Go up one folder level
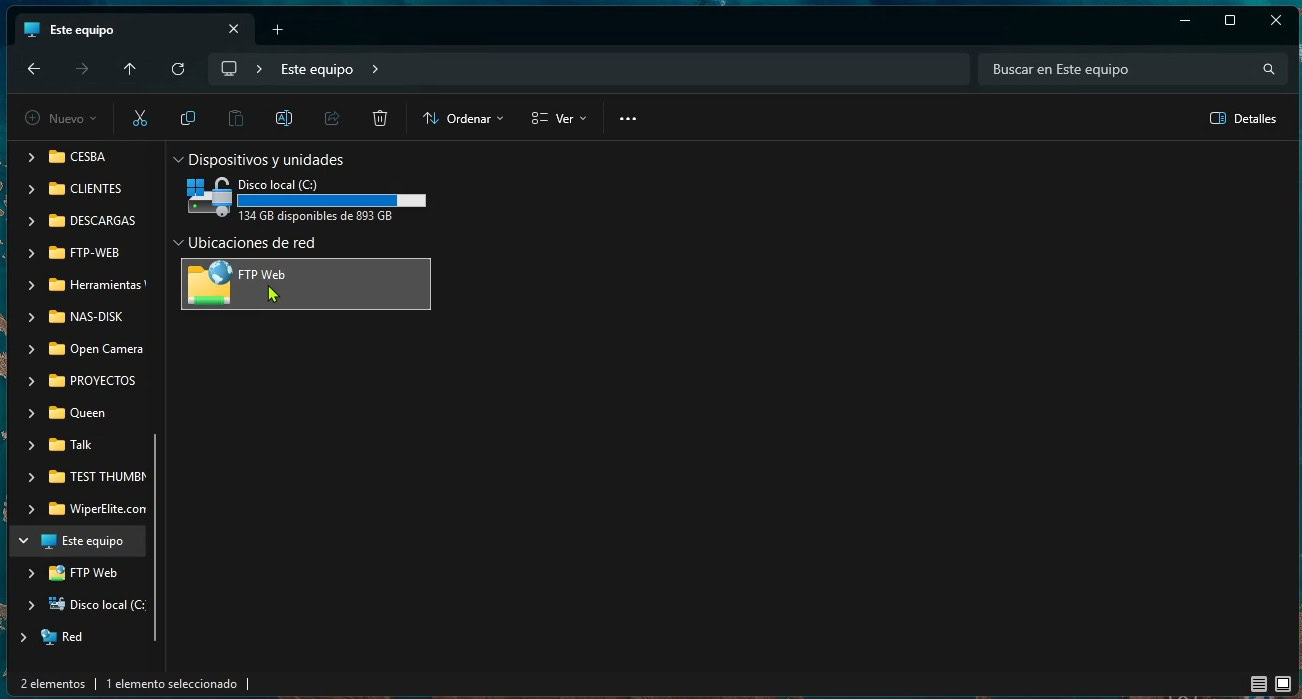 click(x=130, y=69)
